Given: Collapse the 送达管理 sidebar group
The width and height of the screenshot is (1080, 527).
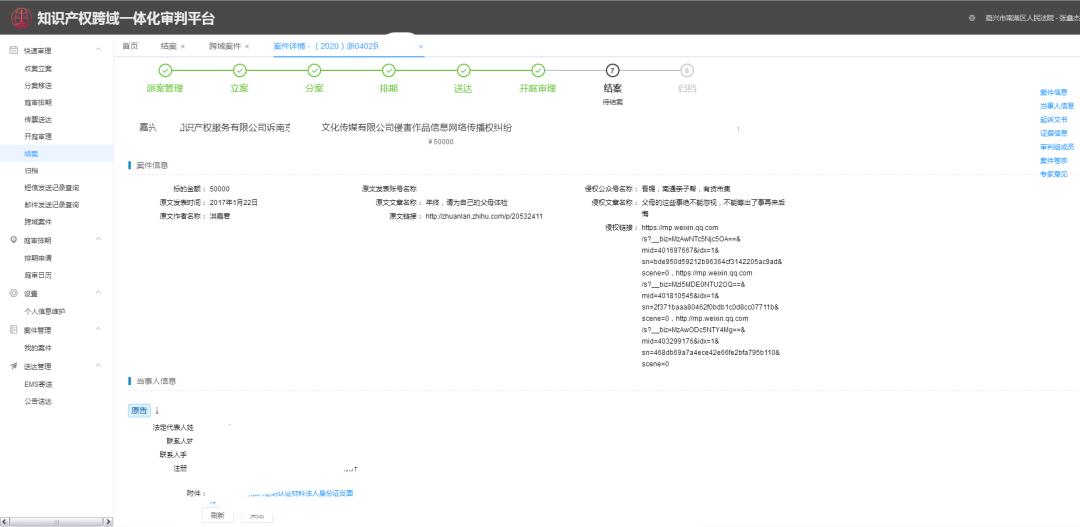Looking at the screenshot, I should 98,366.
